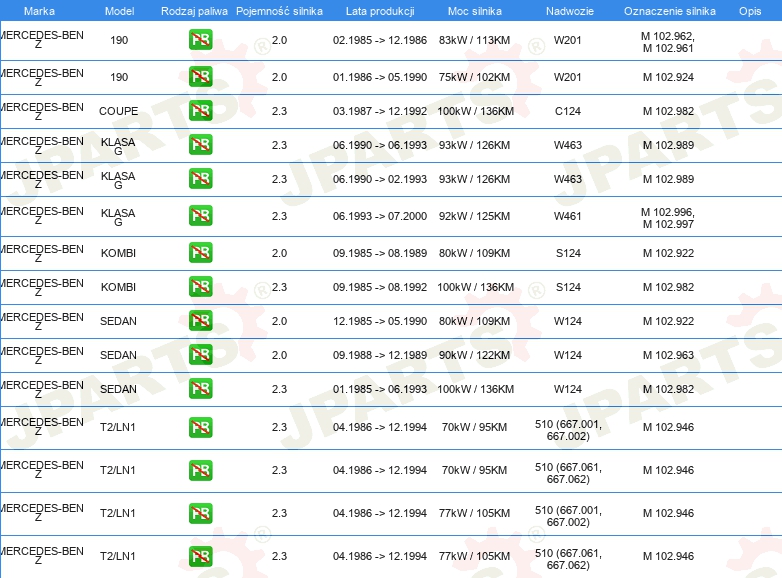
Task: Click fuel icon in the S124 2.0 row
Action: click(x=200, y=253)
